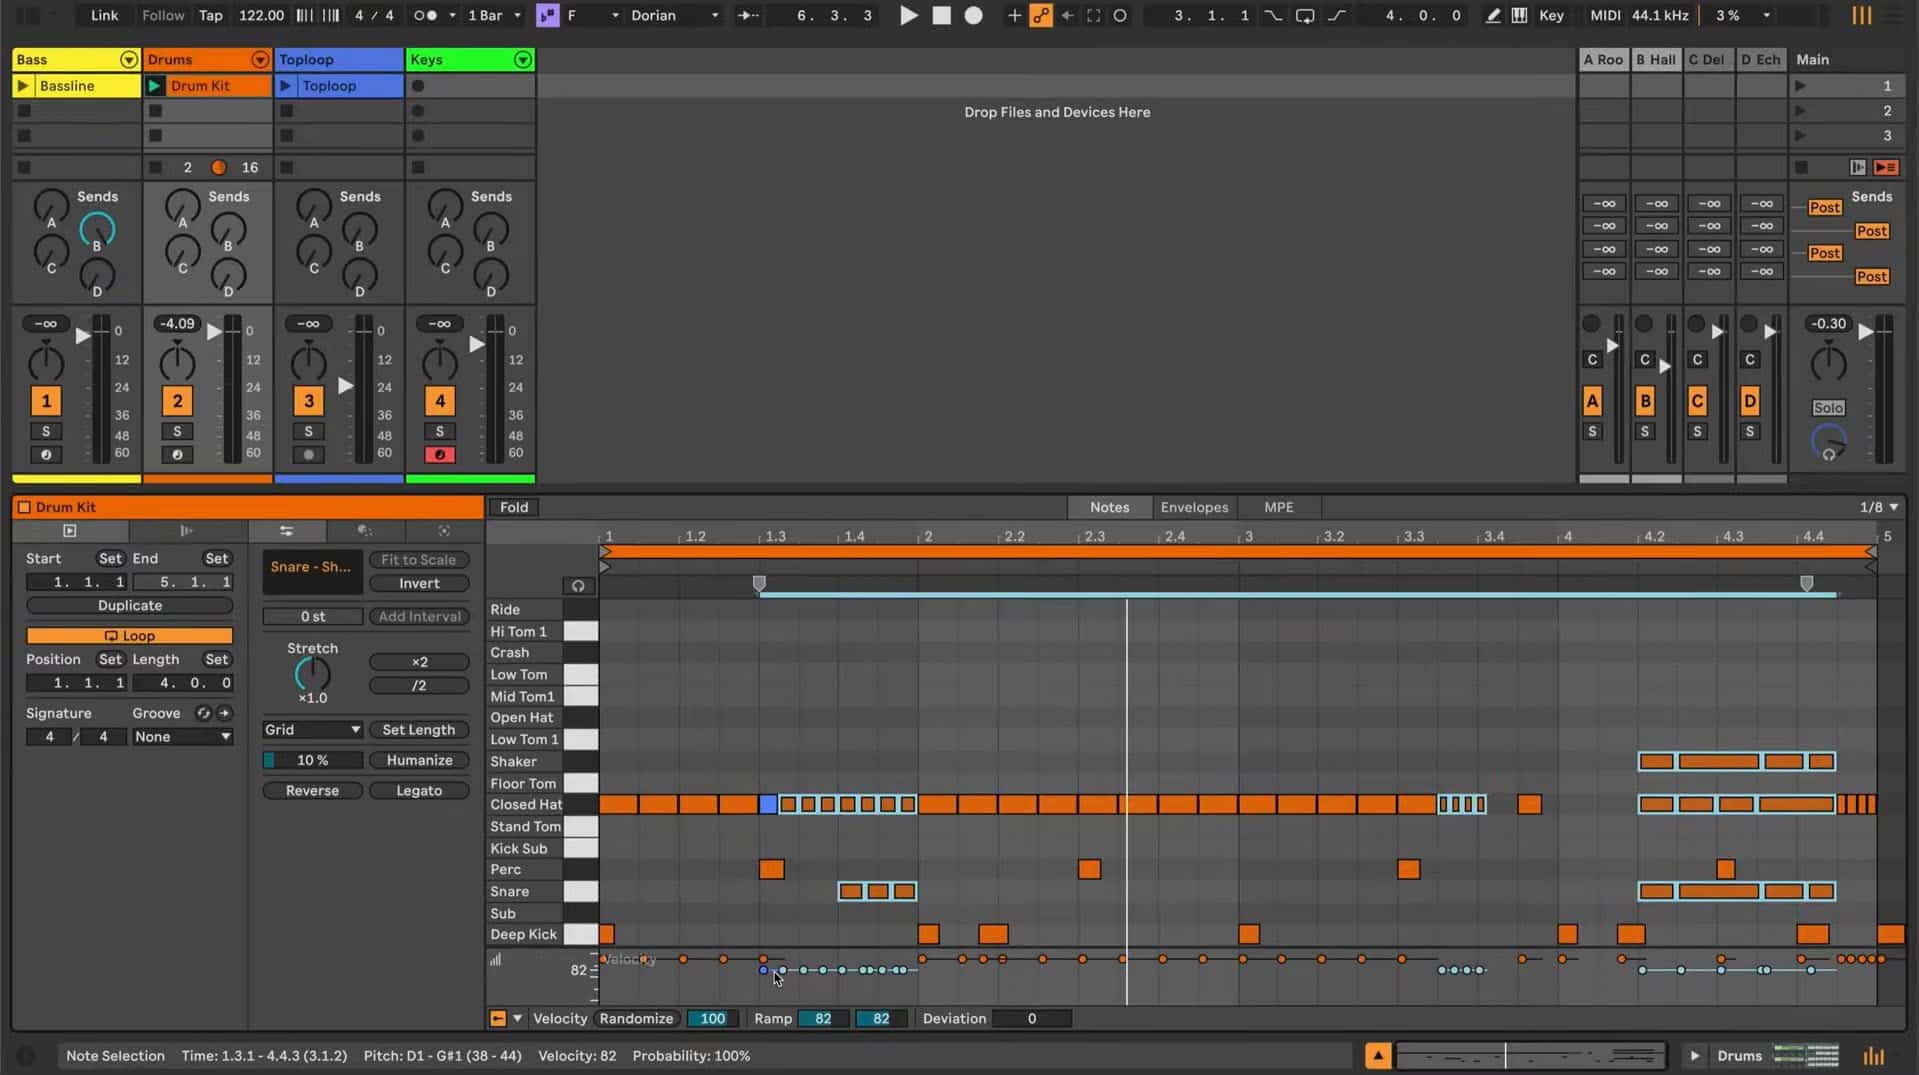Open the 1/8 grid resolution dropdown
The height and width of the screenshot is (1075, 1919).
tap(1877, 507)
